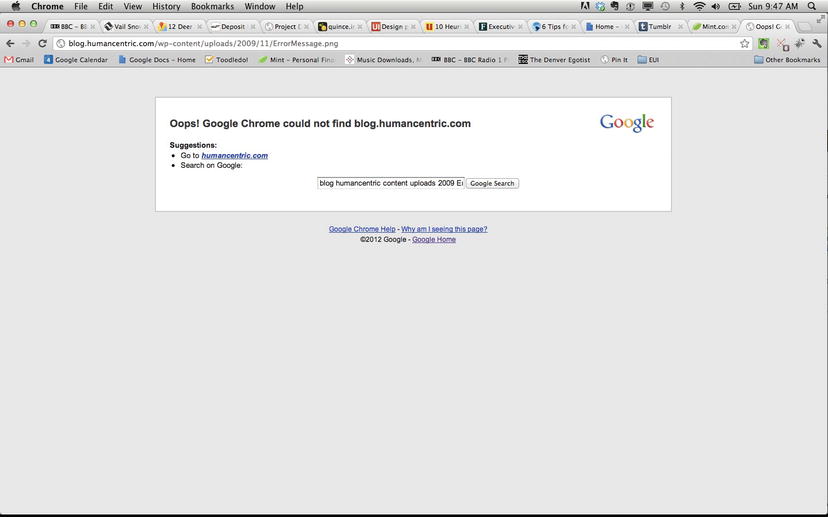Open 'Why am I seeing this page?' link
This screenshot has width=828, height=517.
[x=444, y=229]
